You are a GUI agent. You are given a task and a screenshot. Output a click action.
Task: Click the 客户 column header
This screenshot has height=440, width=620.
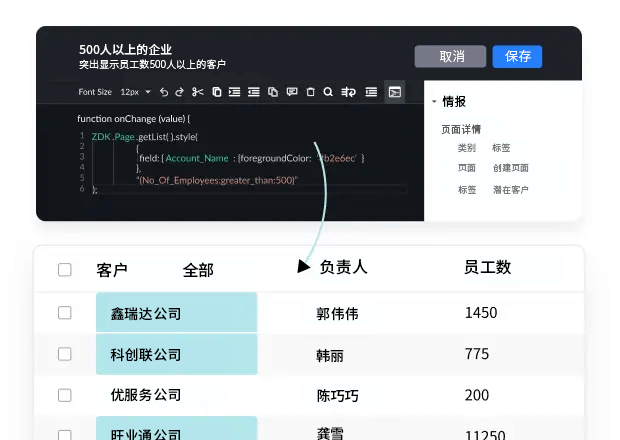[x=112, y=270]
